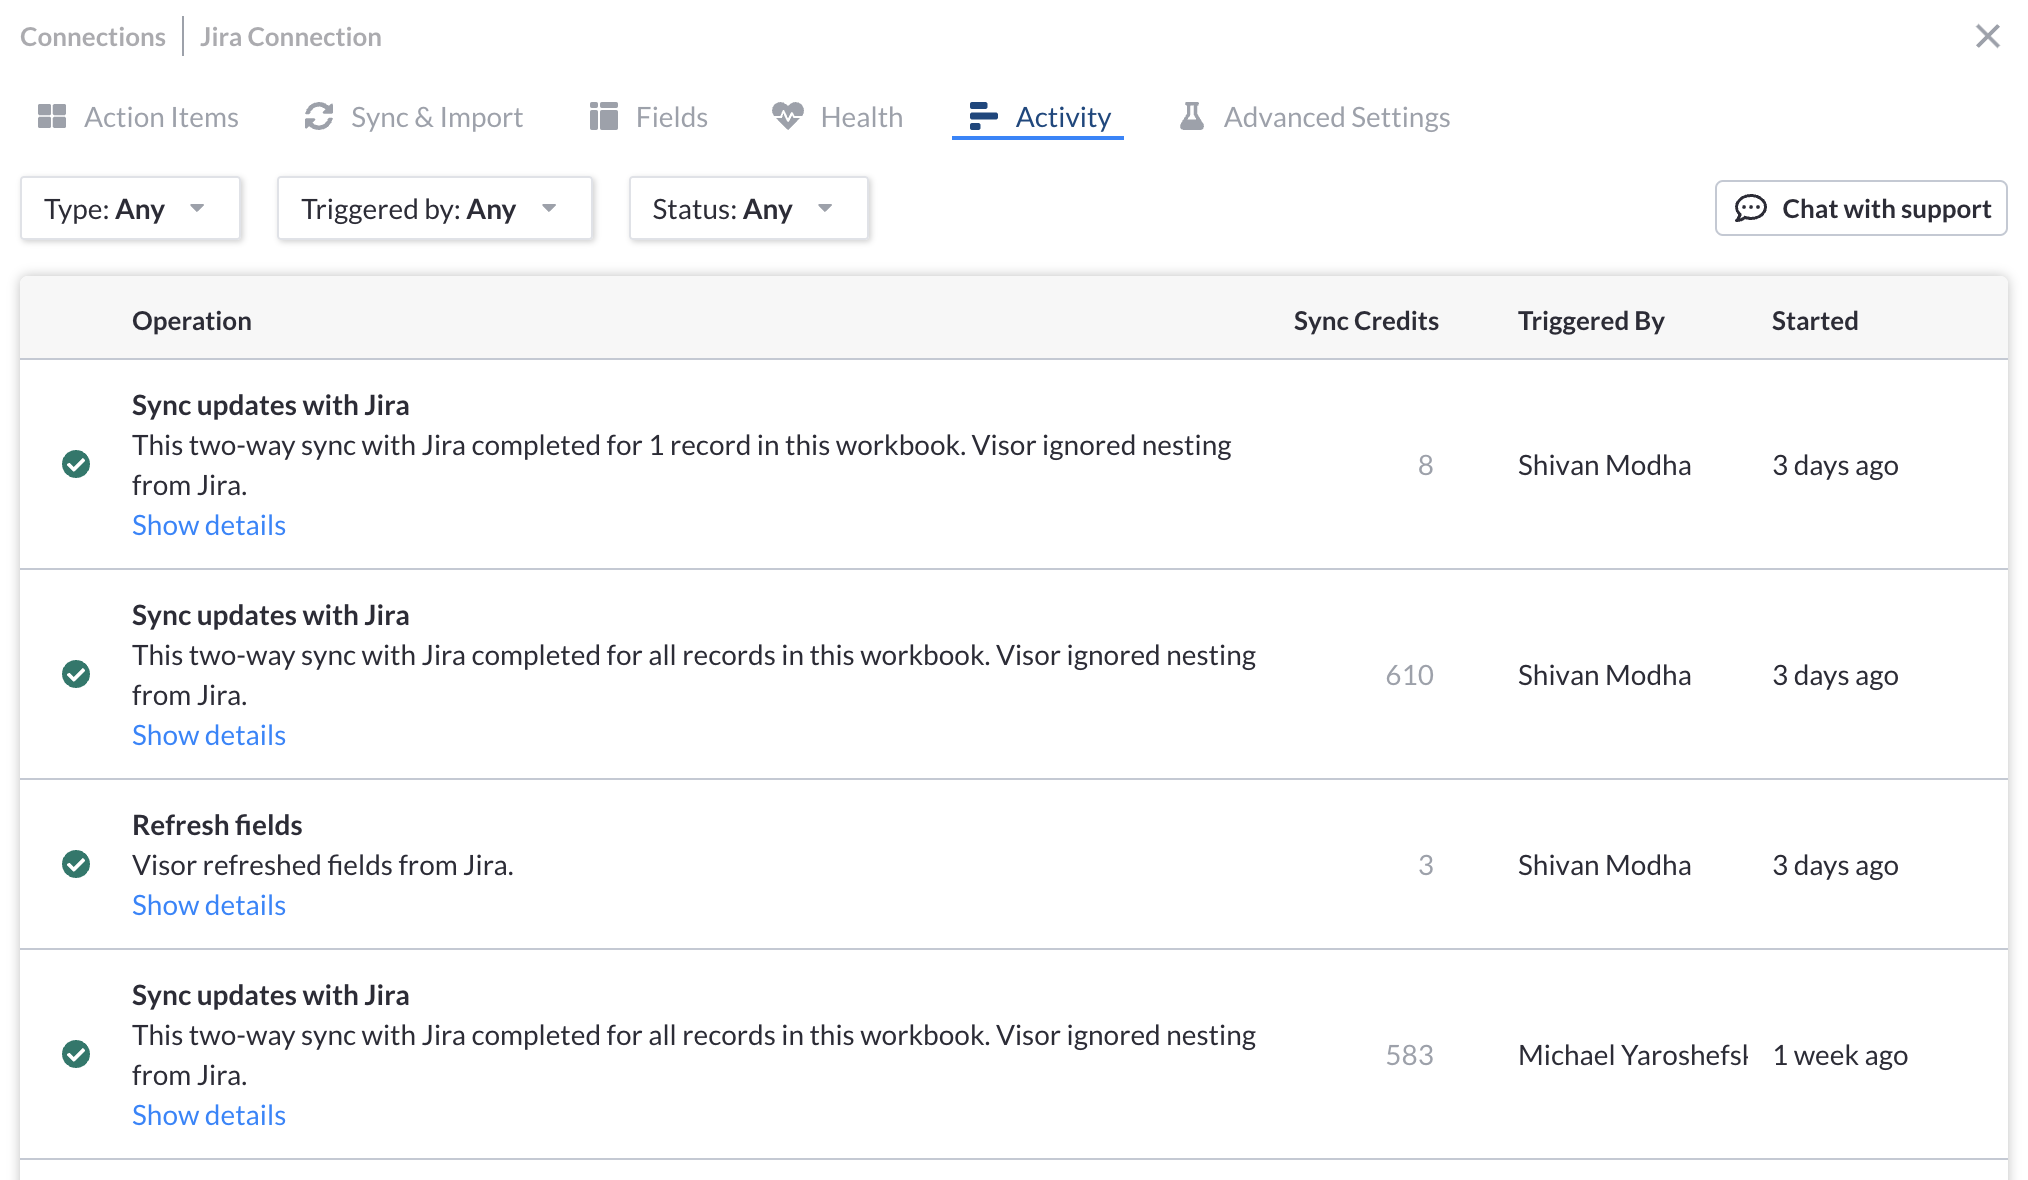Click the Fields table icon
This screenshot has height=1180, width=2028.
click(604, 117)
